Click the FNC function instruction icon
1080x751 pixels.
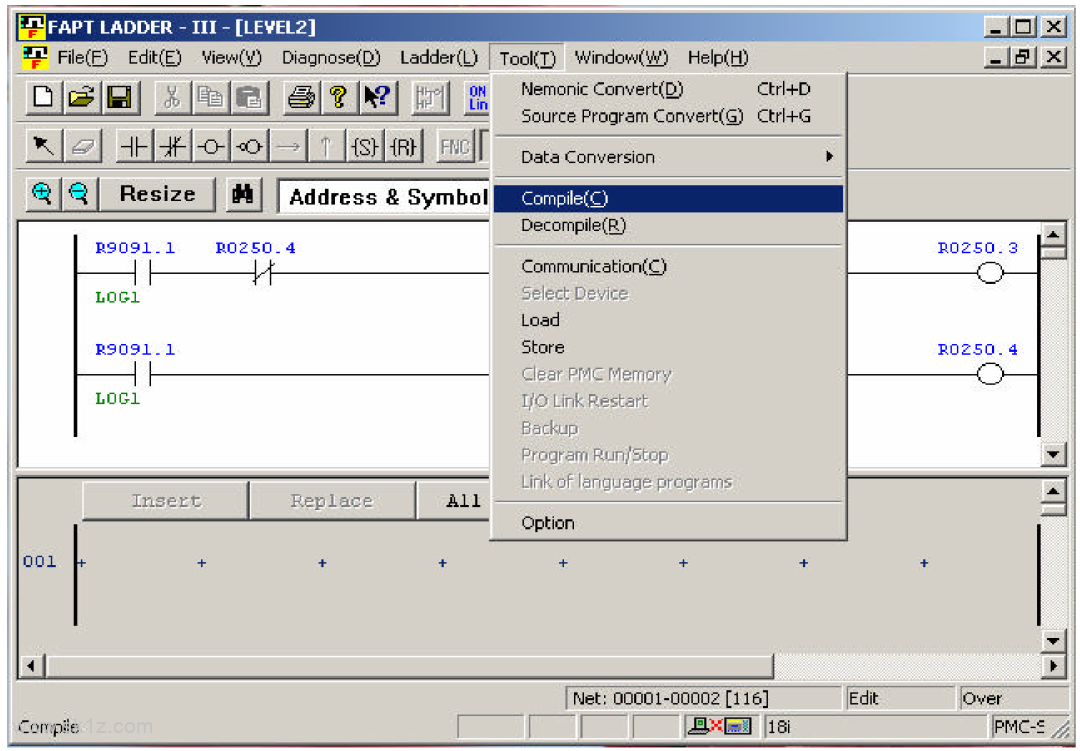(455, 146)
